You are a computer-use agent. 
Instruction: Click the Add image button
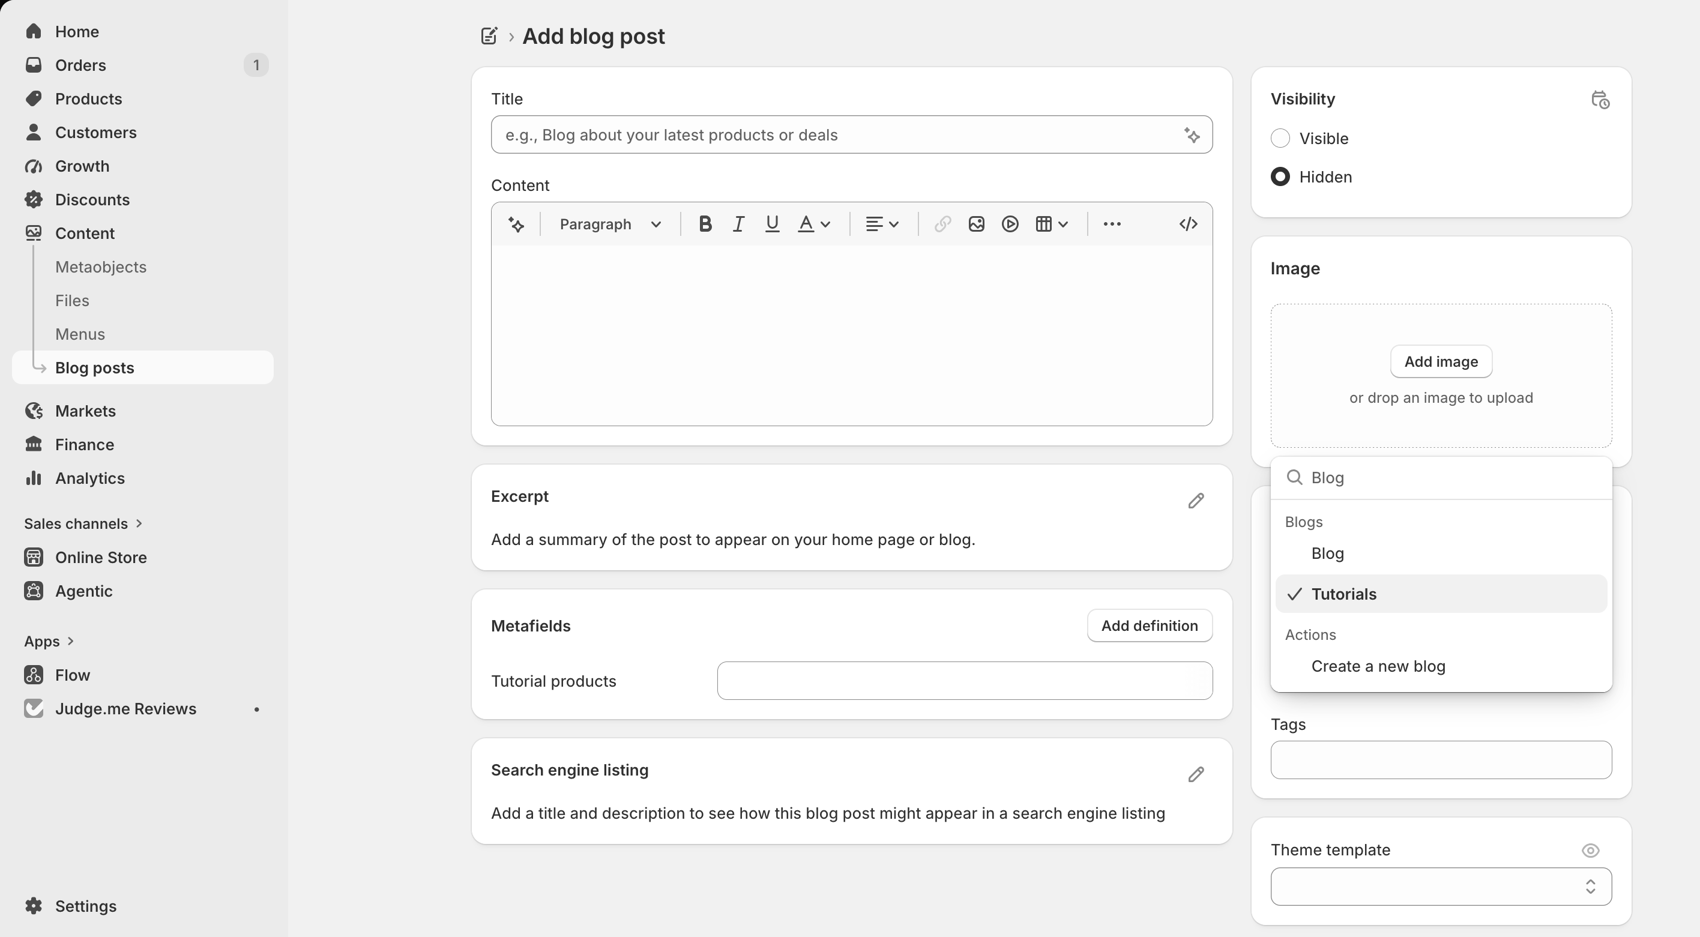coord(1441,362)
